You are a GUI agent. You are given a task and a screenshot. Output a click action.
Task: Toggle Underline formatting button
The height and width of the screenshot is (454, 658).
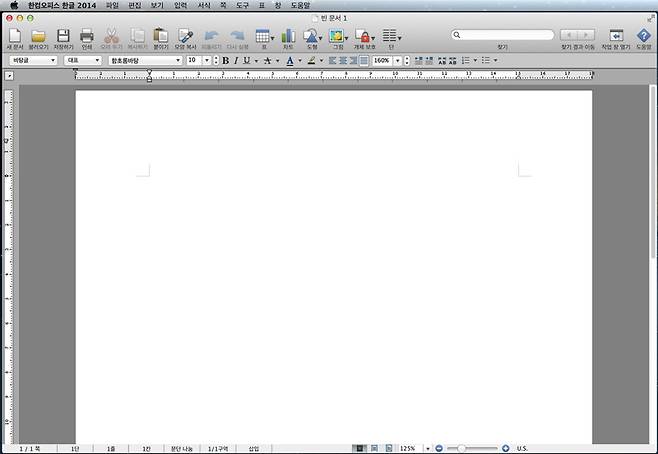point(246,61)
